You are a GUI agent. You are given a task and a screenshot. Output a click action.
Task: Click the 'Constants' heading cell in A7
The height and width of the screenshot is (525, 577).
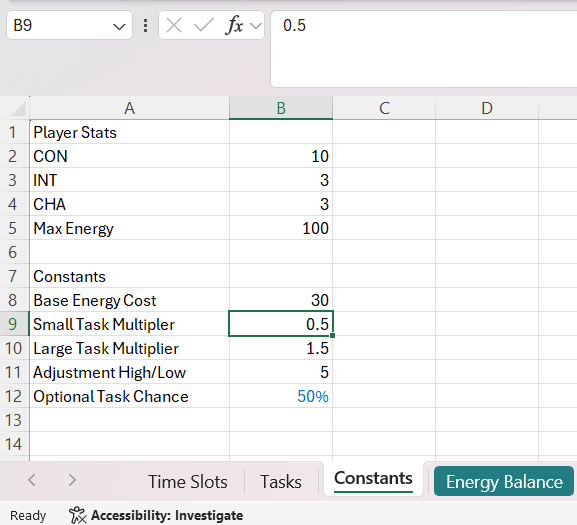pos(130,276)
